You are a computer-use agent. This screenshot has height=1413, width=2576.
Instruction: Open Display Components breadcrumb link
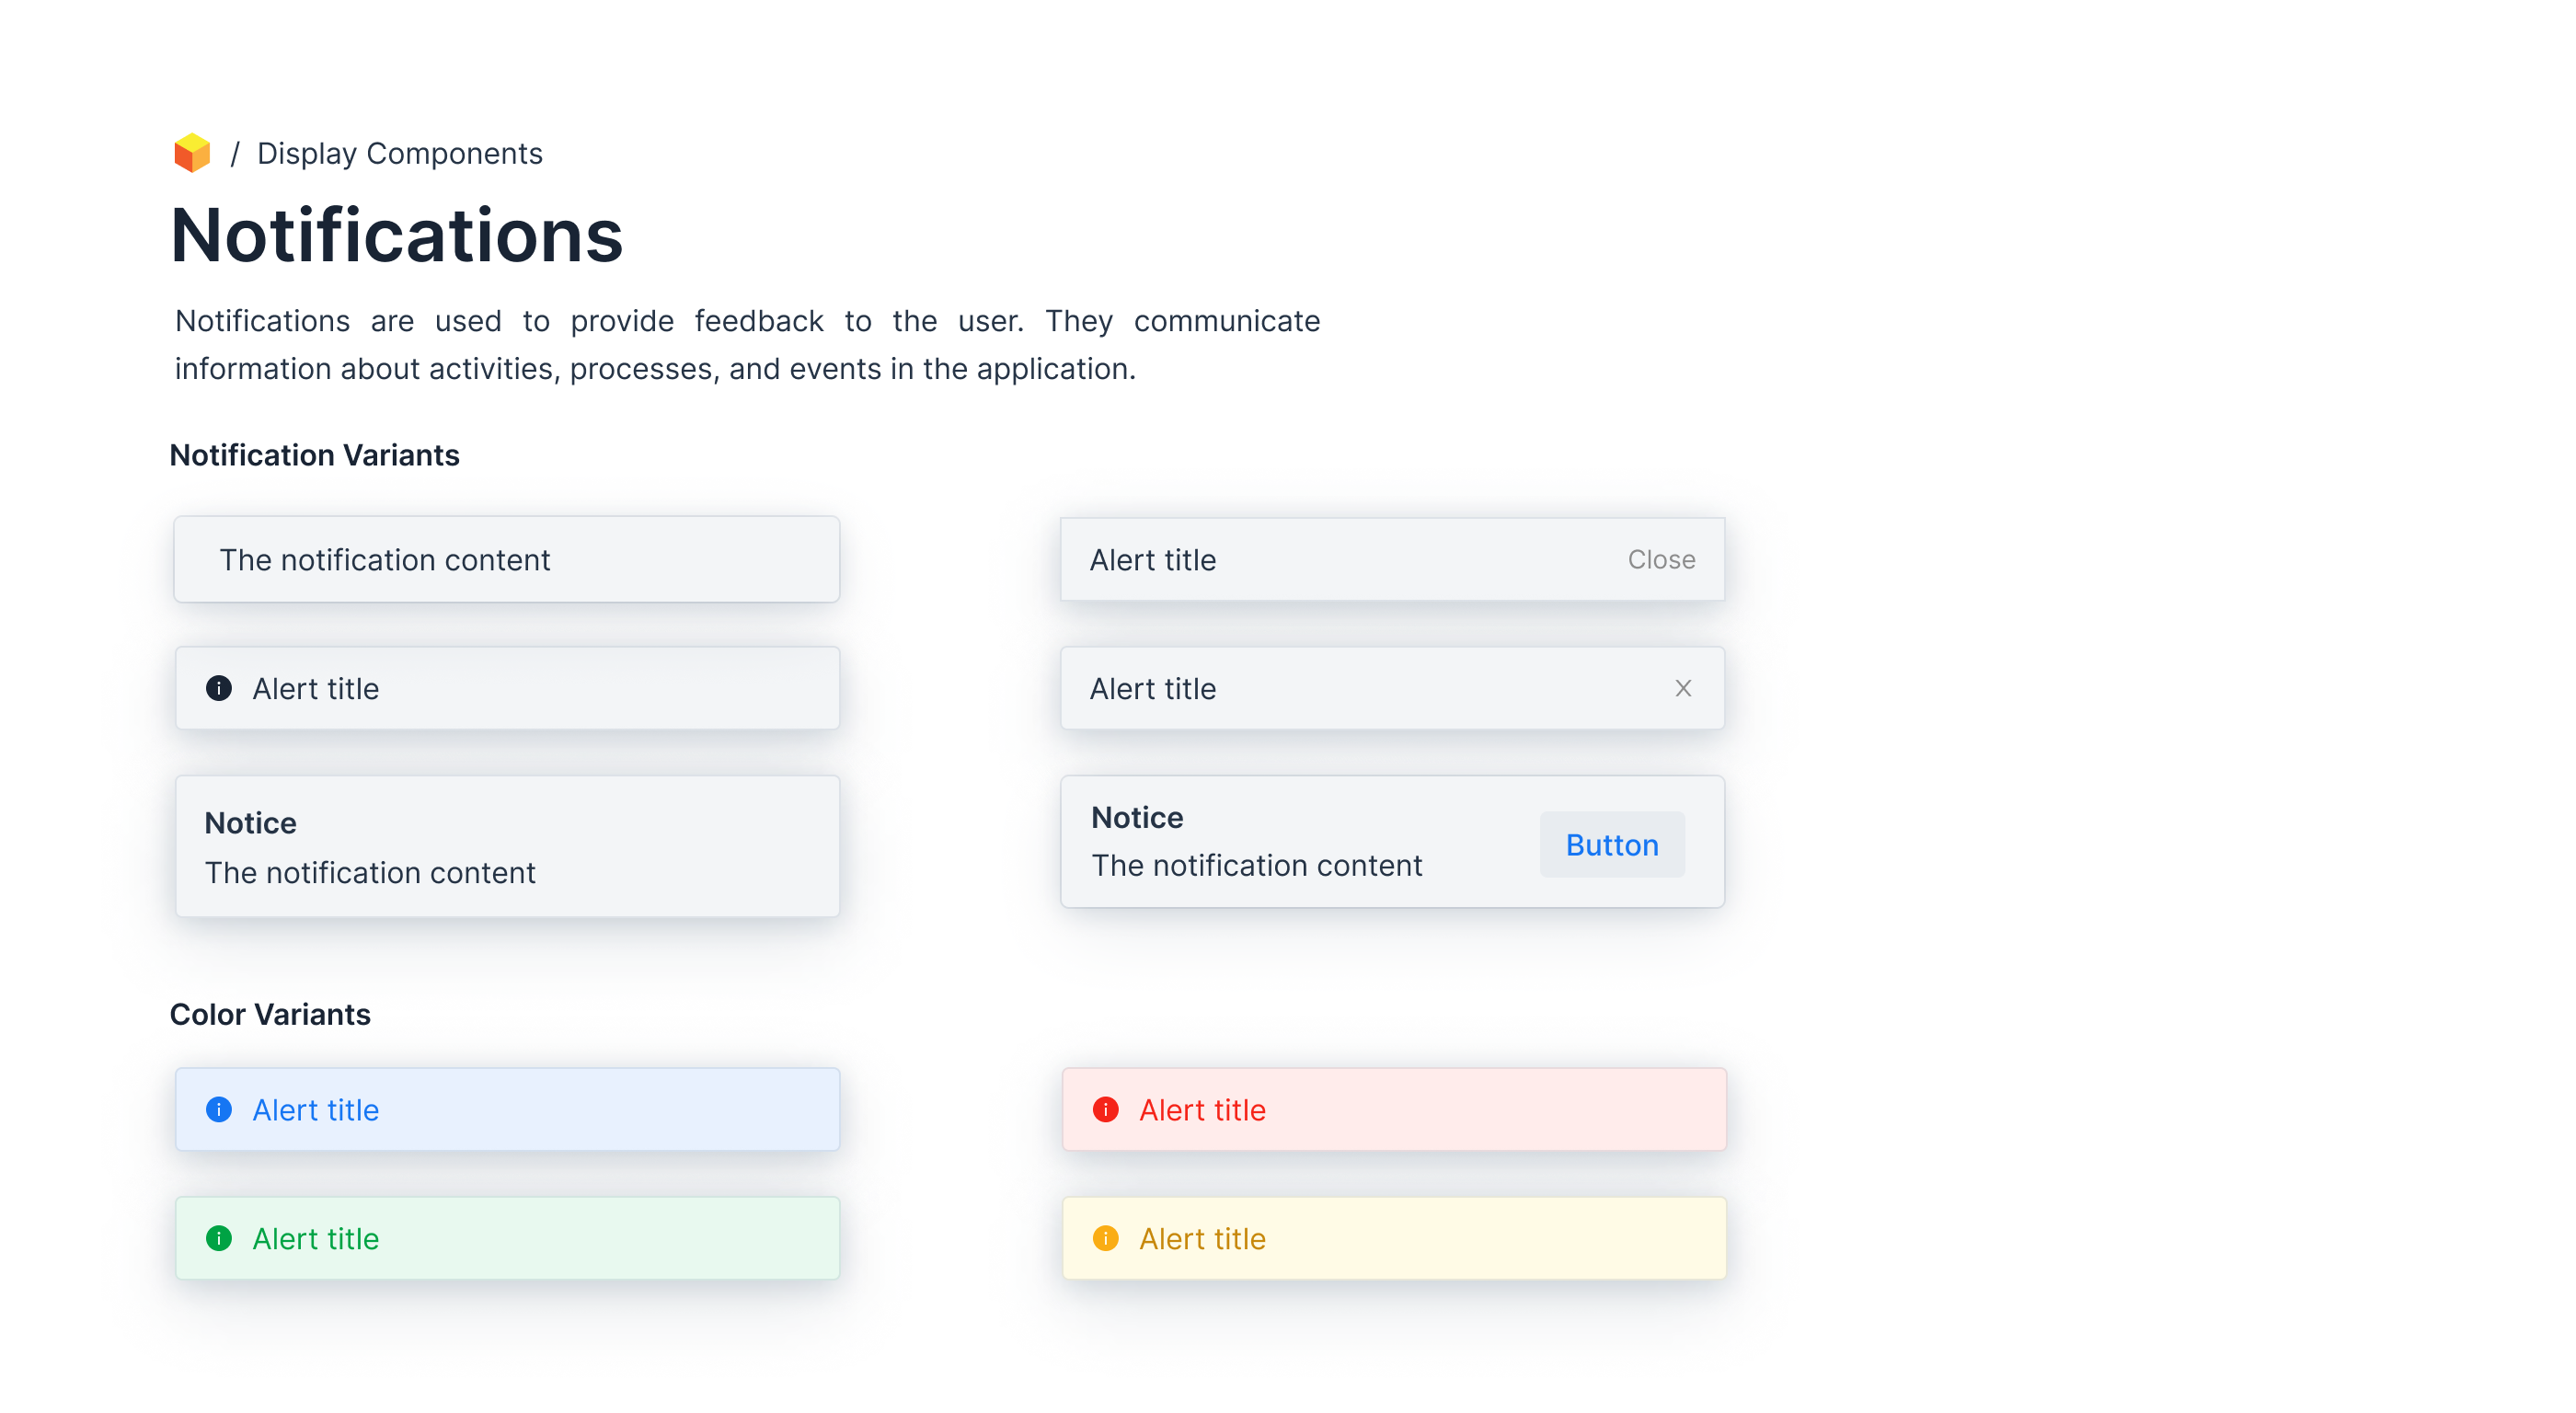399,153
